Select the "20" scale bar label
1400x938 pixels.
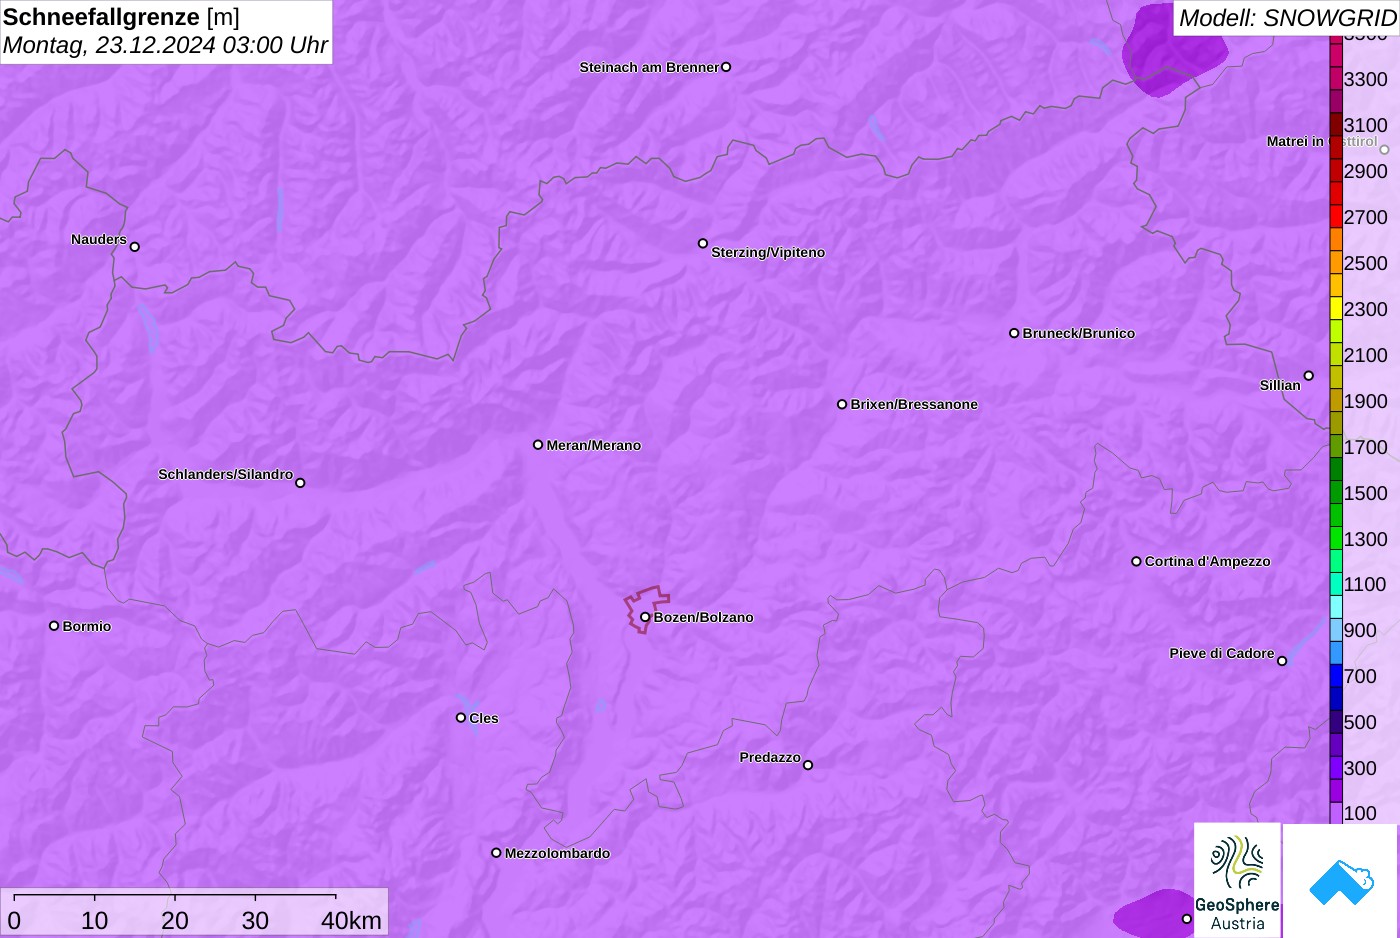click(x=175, y=920)
